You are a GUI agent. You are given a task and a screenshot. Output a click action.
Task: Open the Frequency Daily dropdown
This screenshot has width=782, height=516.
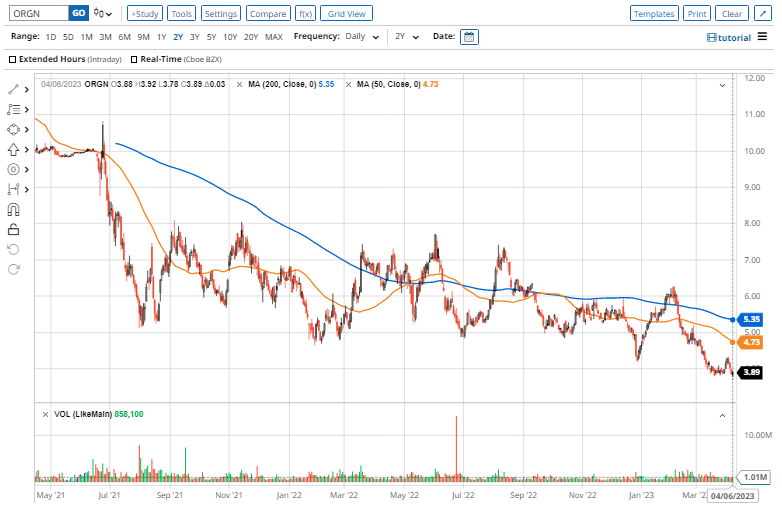pyautogui.click(x=362, y=36)
